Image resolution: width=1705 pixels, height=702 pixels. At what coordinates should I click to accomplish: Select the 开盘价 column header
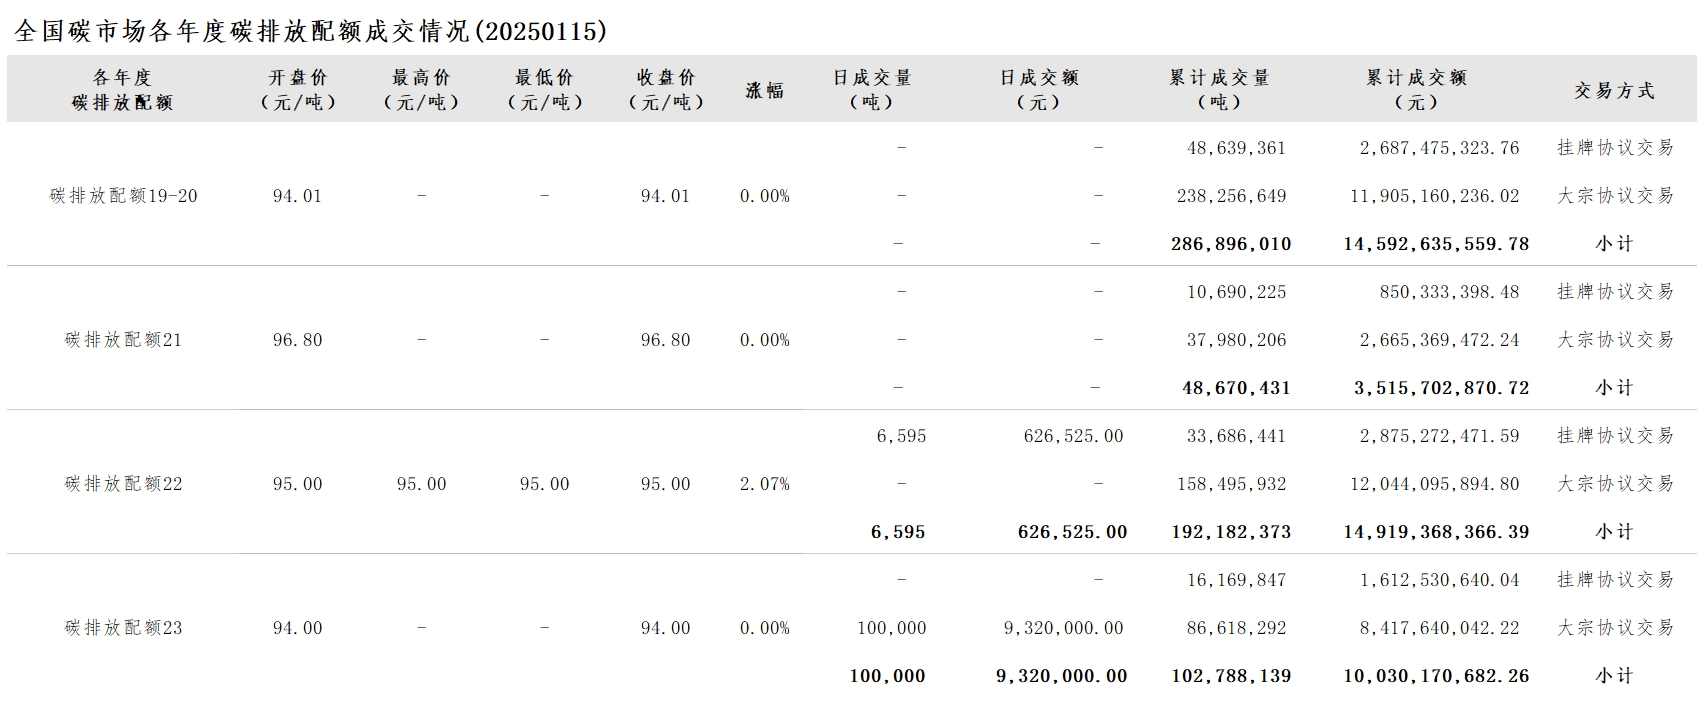click(297, 89)
